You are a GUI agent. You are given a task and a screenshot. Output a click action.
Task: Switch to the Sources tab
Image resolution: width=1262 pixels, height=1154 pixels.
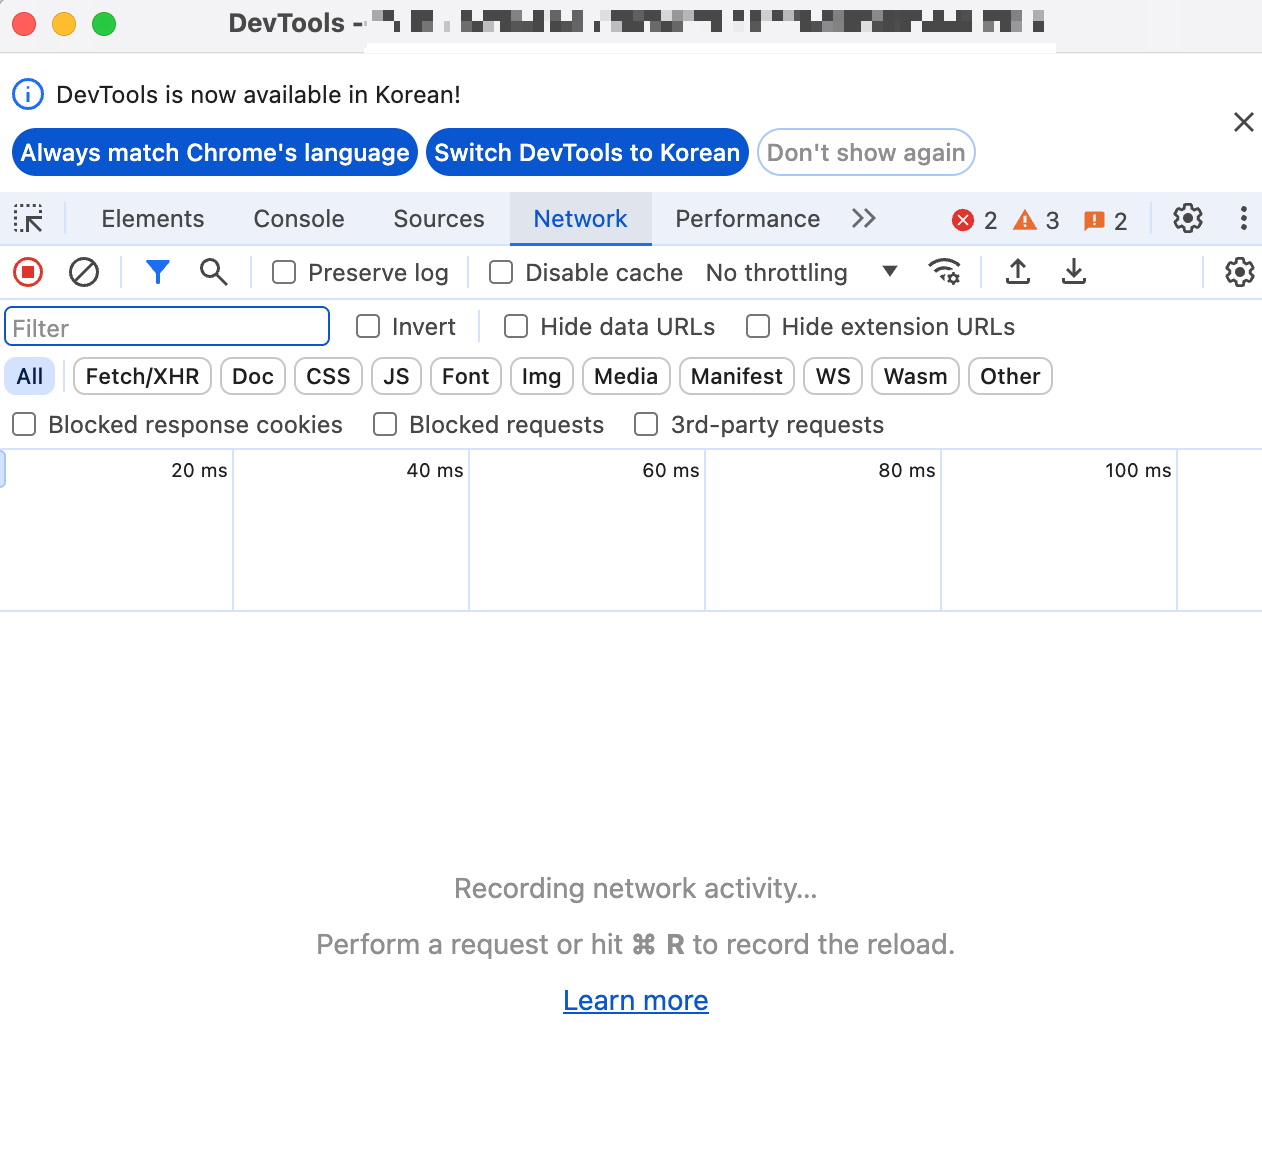(439, 218)
